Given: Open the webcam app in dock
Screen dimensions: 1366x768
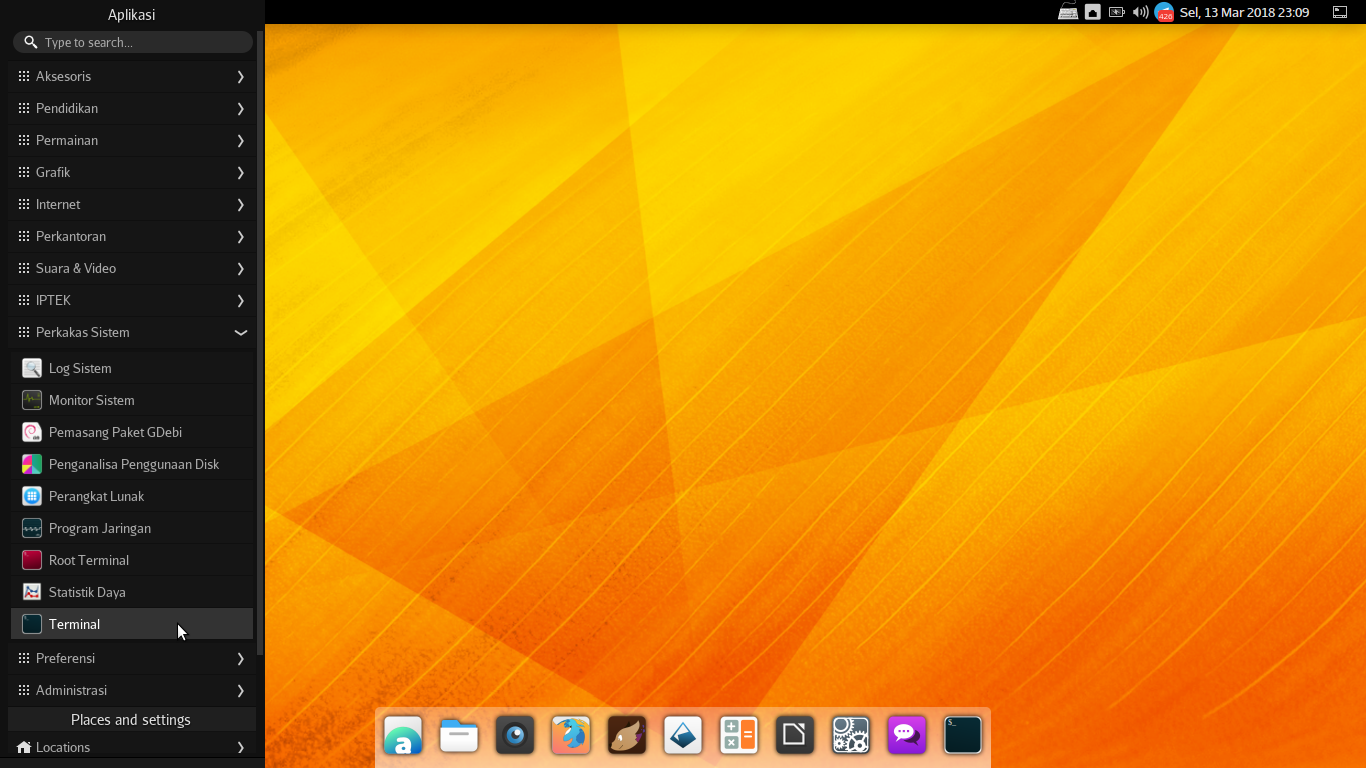Looking at the screenshot, I should (515, 736).
